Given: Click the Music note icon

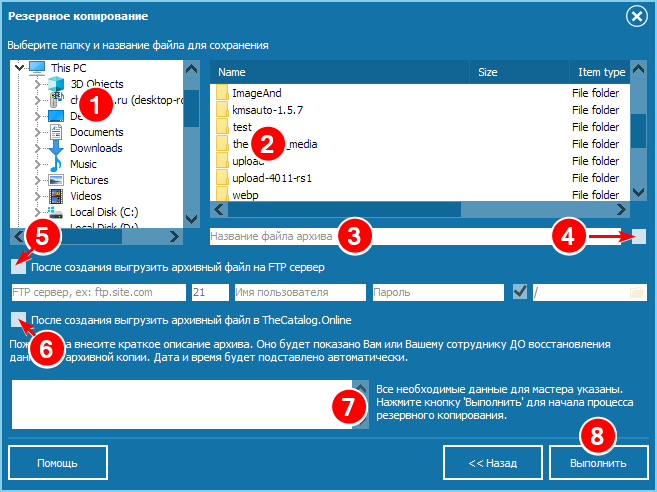Looking at the screenshot, I should pyautogui.click(x=56, y=164).
